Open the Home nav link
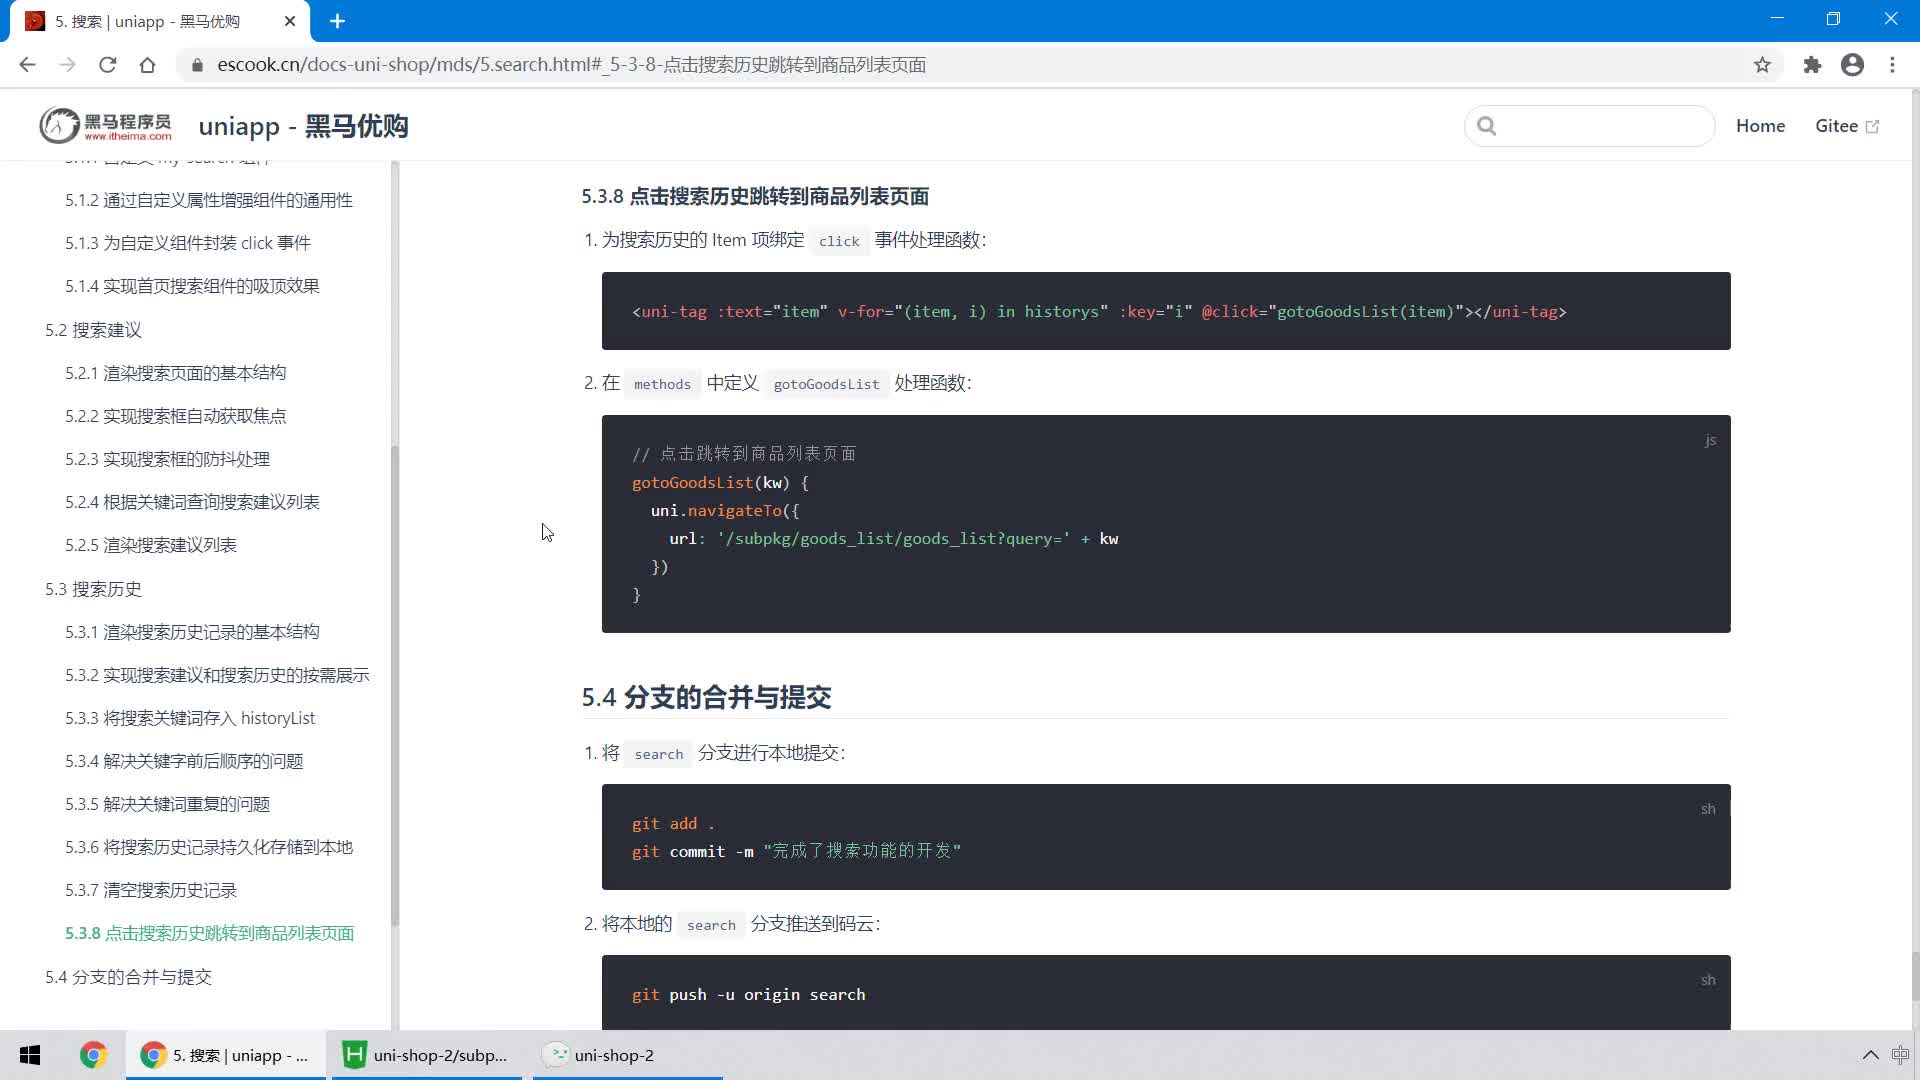 pyautogui.click(x=1760, y=126)
